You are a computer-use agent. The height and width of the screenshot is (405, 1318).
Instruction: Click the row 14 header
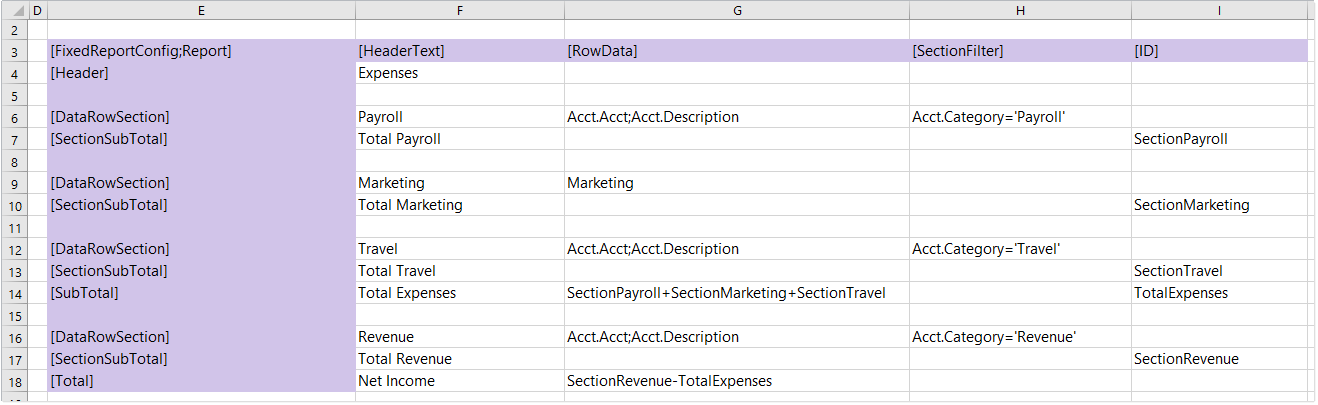(14, 293)
